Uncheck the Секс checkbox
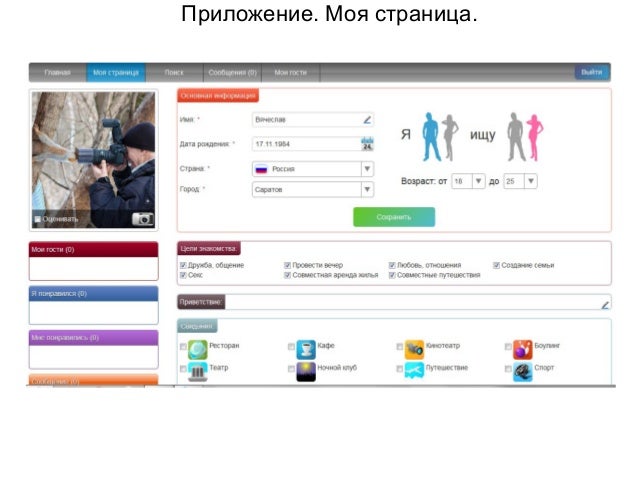This screenshot has height=479, width=638. (x=183, y=276)
